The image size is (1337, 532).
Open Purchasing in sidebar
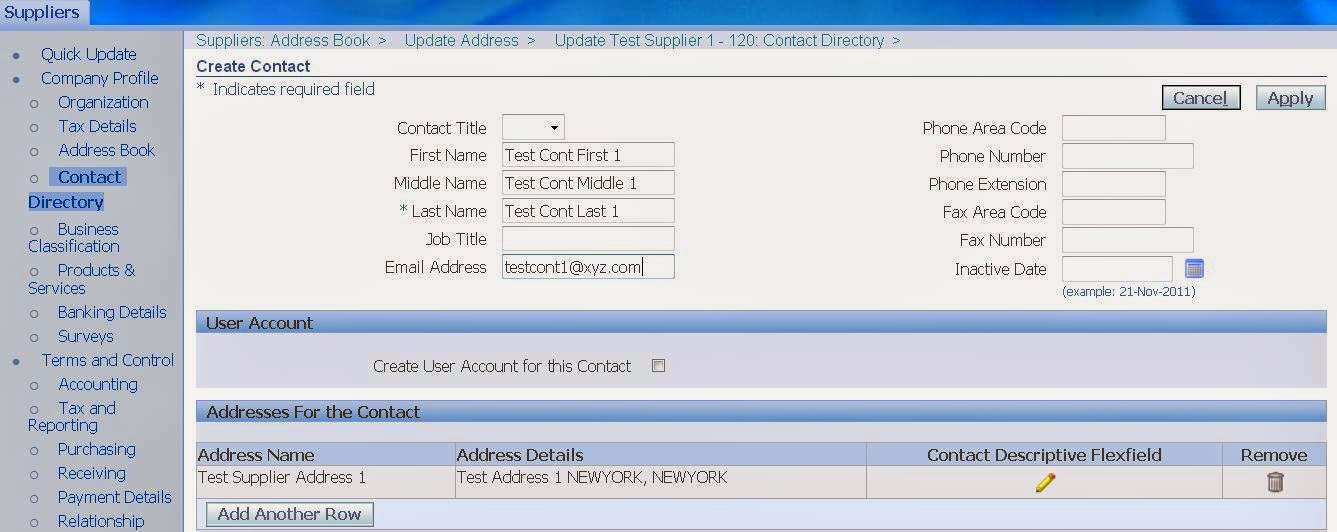(96, 449)
